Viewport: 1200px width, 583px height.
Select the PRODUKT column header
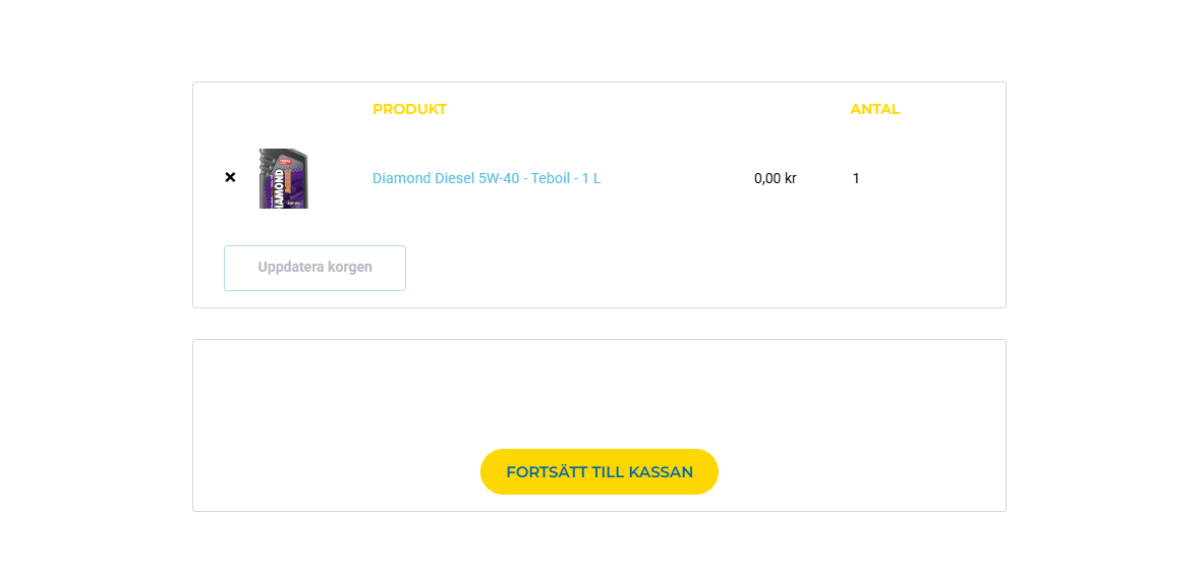tap(409, 109)
